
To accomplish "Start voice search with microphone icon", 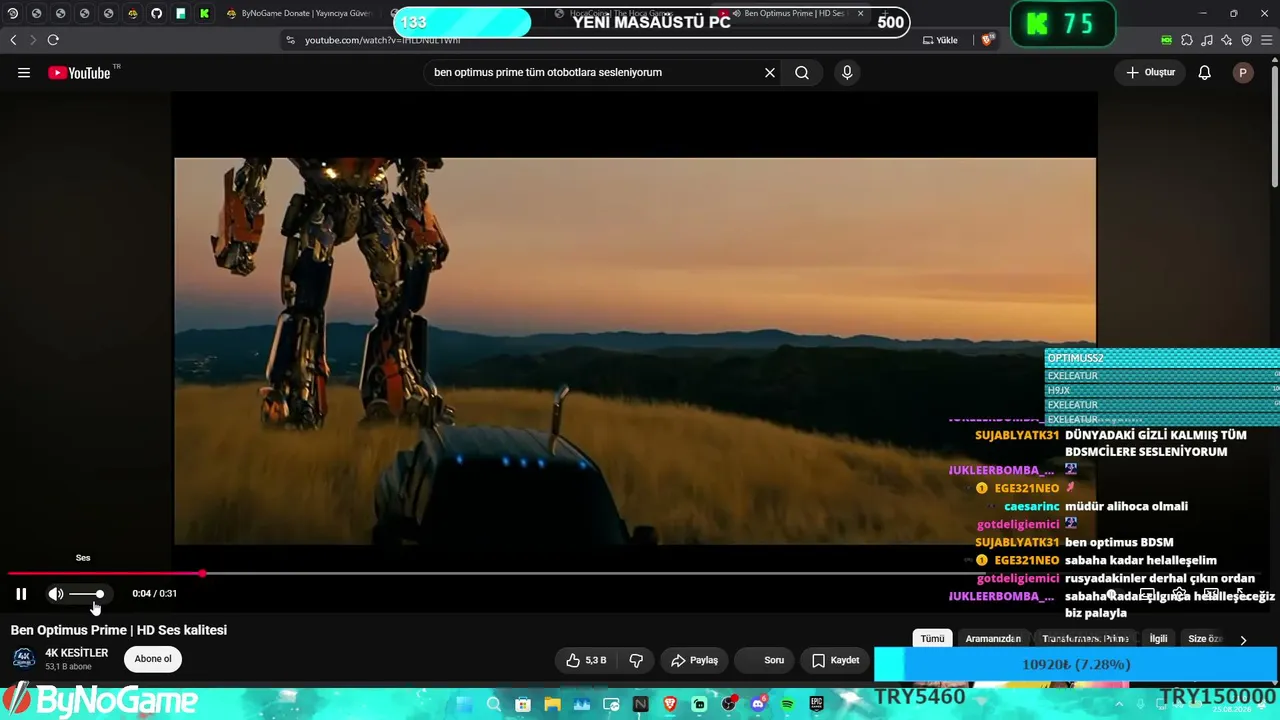I will coord(847,73).
